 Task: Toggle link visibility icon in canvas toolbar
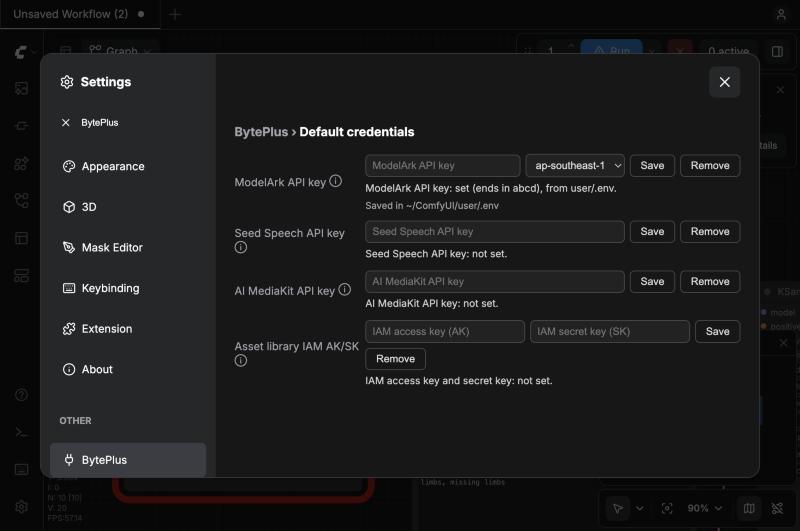point(777,508)
